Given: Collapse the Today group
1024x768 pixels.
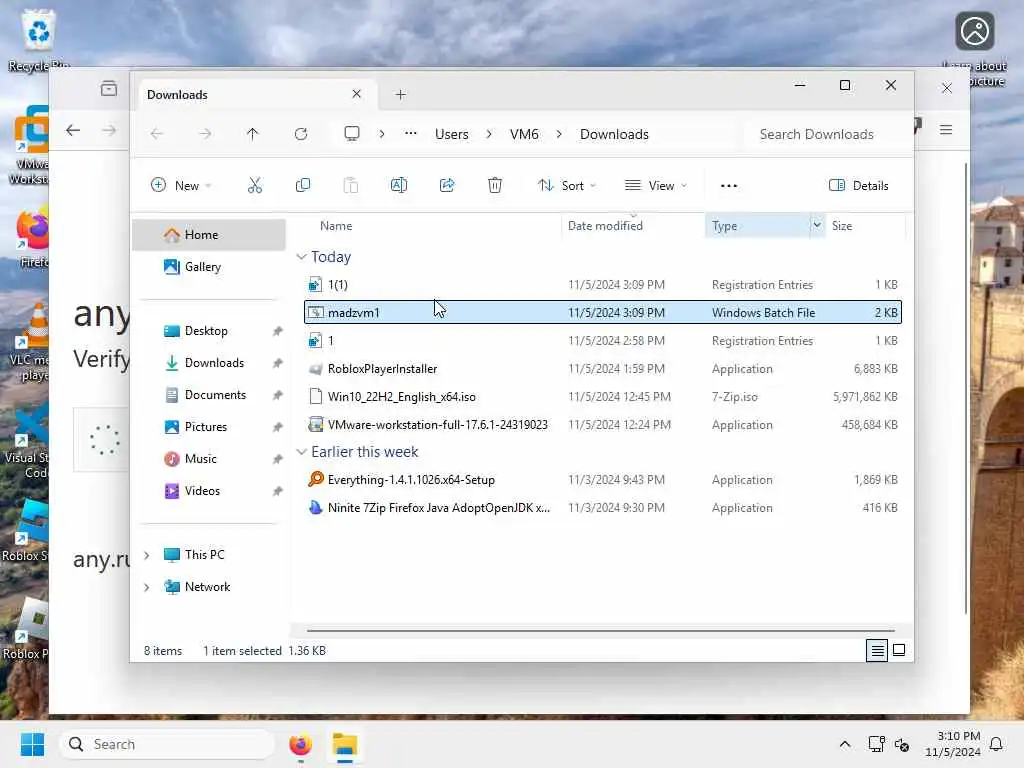Looking at the screenshot, I should (301, 257).
